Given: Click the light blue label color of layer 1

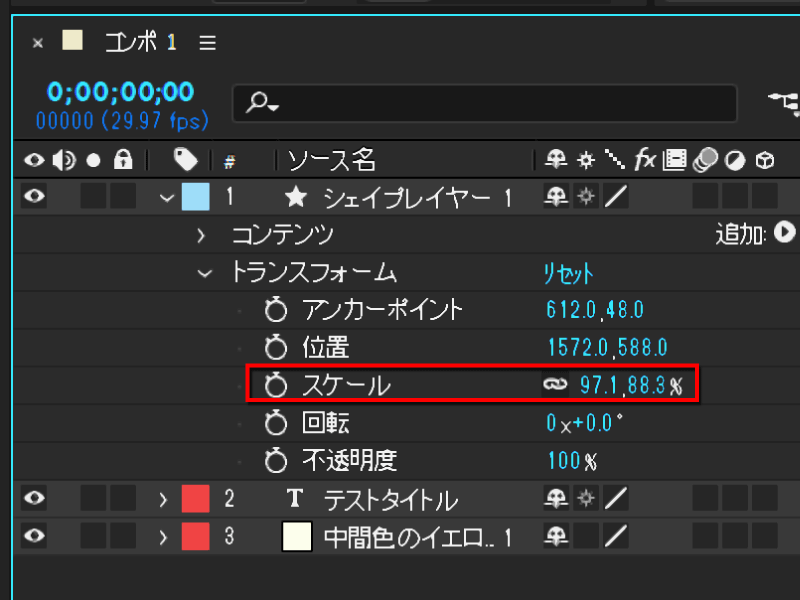Looking at the screenshot, I should click(x=196, y=197).
